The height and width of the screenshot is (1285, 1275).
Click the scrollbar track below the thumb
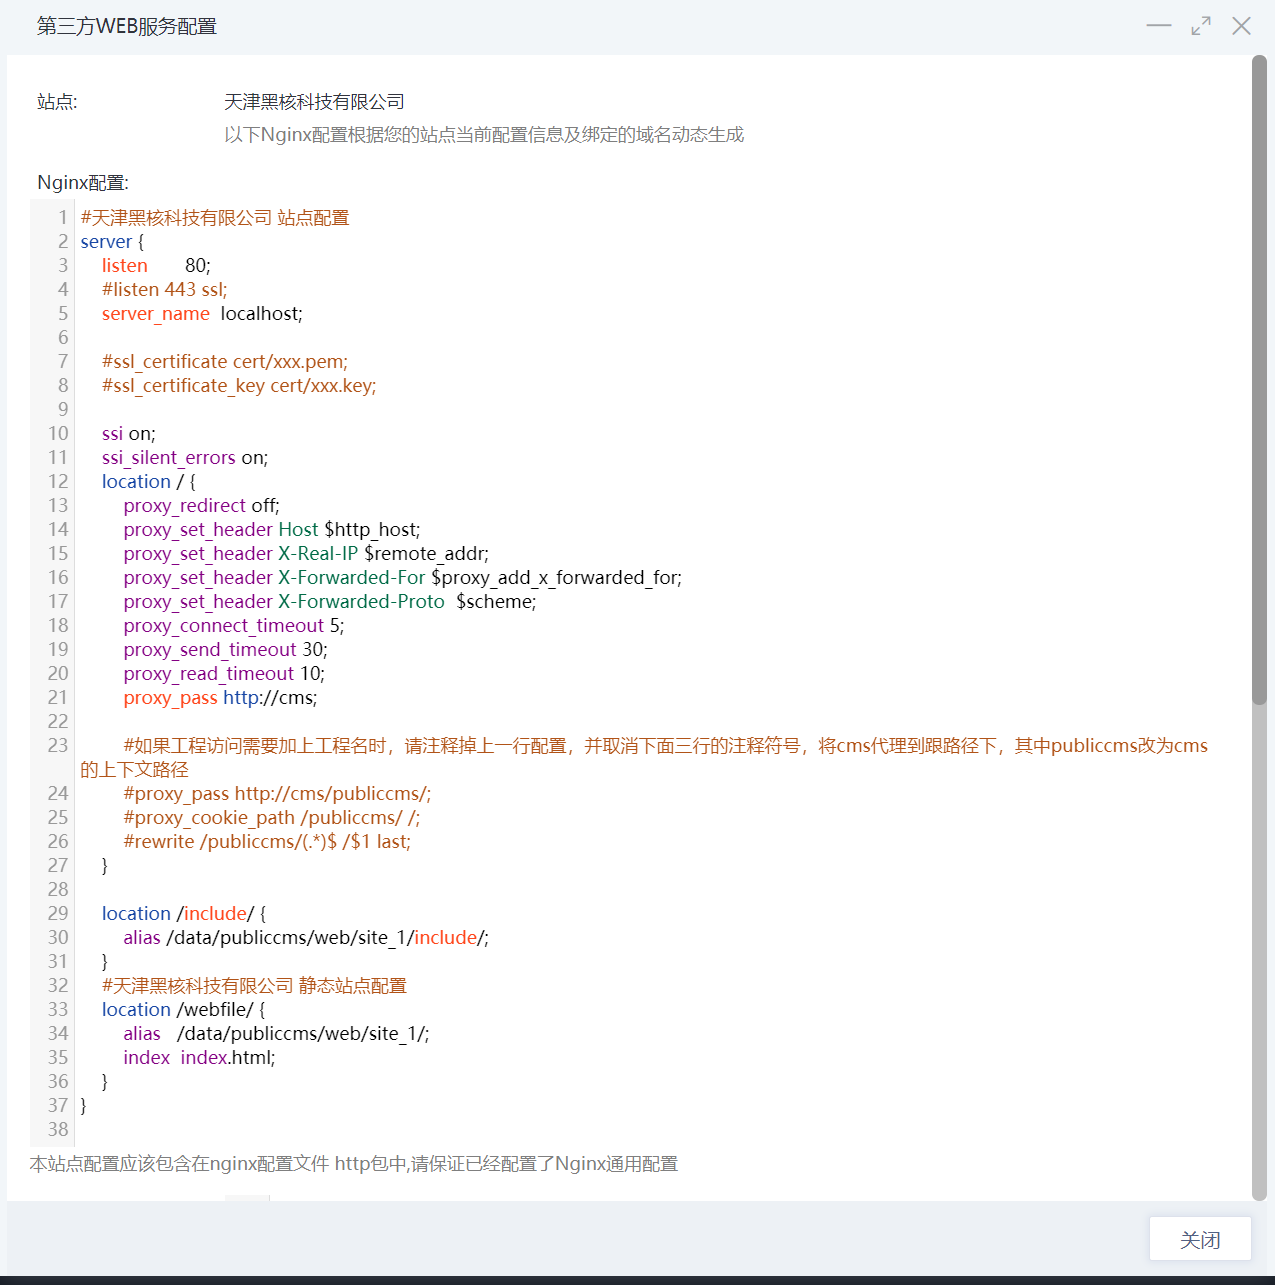tap(1259, 950)
